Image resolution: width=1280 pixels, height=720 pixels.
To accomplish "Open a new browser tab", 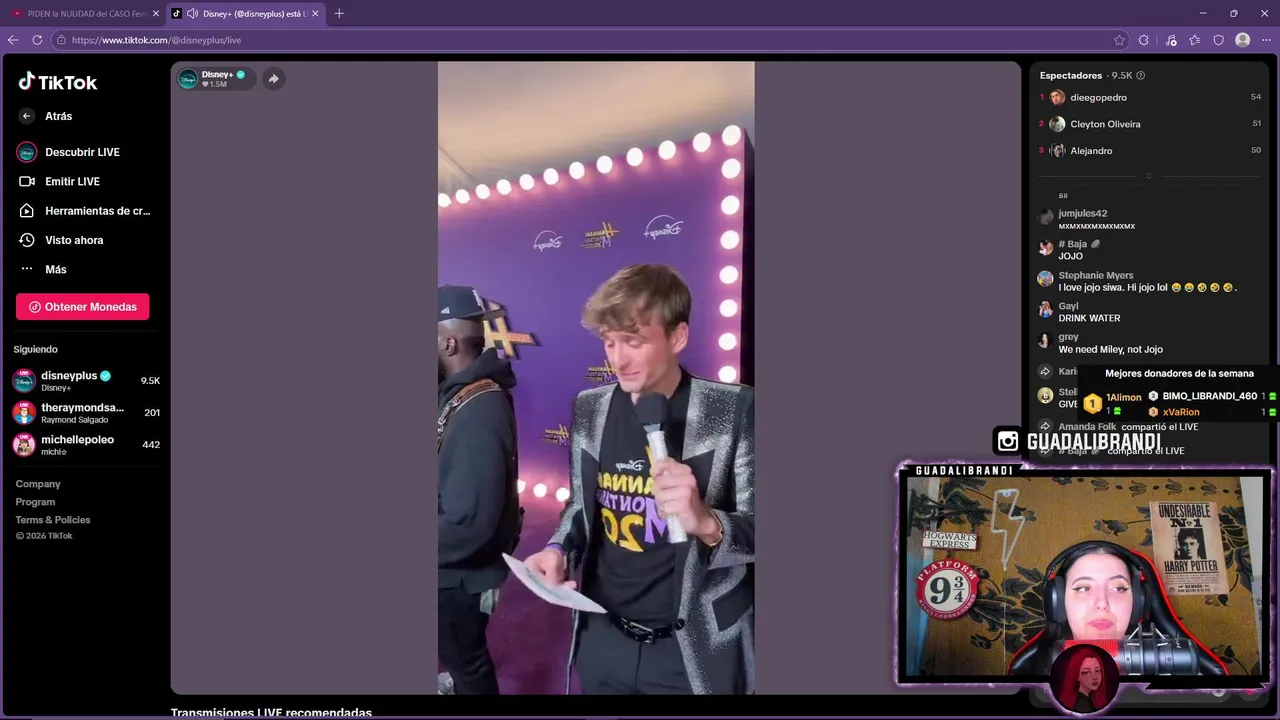I will pyautogui.click(x=339, y=13).
